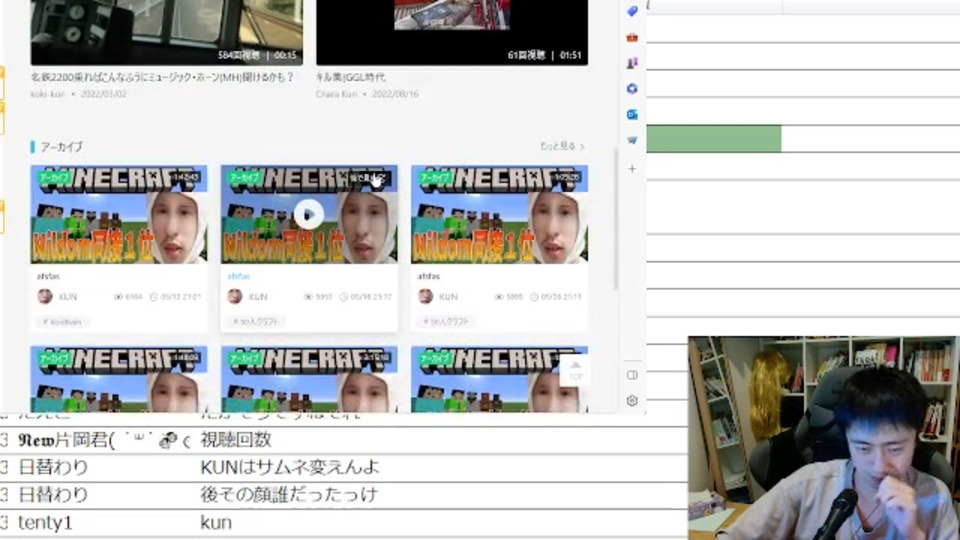The image size is (960, 540).
Task: Select the #Voidtrain tag
Action: tap(62, 321)
